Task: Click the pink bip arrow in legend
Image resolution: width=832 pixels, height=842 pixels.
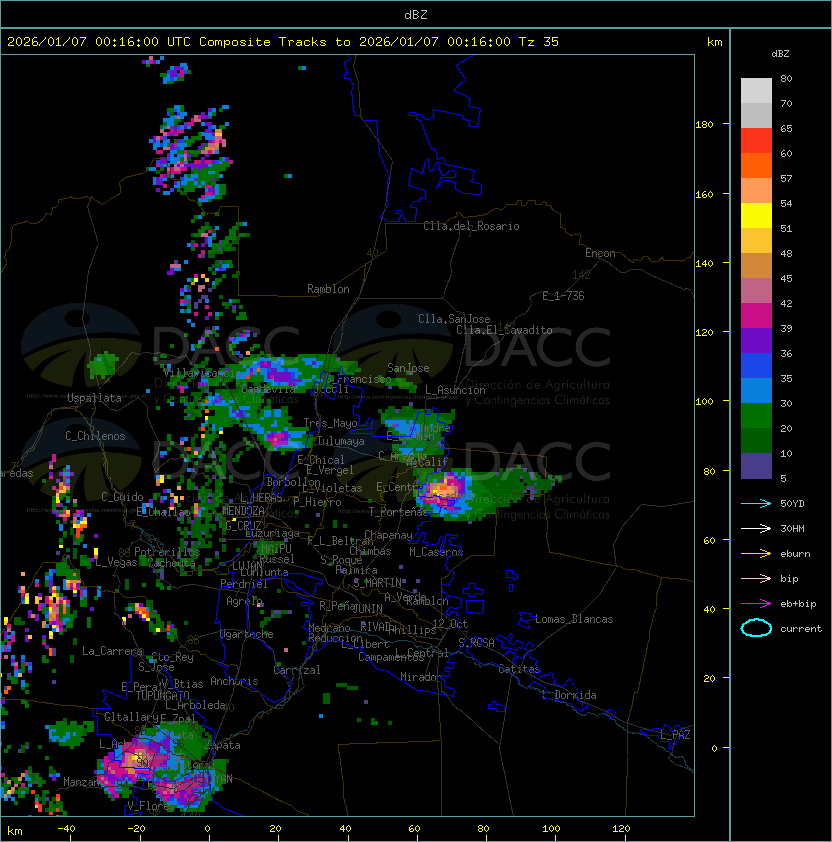Action: (x=756, y=578)
